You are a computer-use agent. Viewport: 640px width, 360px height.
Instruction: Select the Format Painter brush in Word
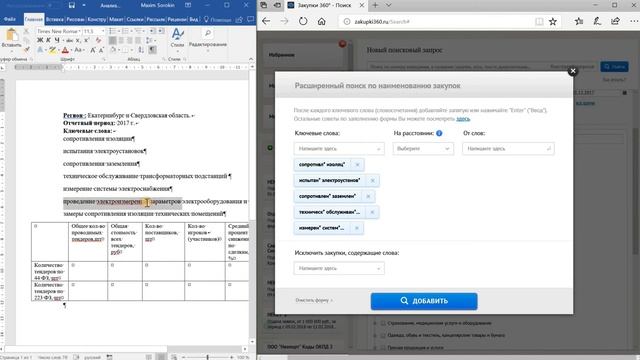pos(27,49)
